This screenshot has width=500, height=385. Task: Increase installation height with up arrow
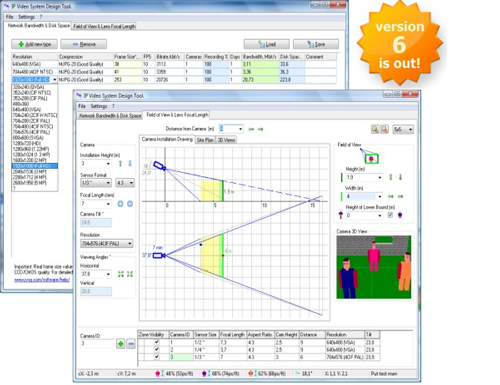coord(120,163)
